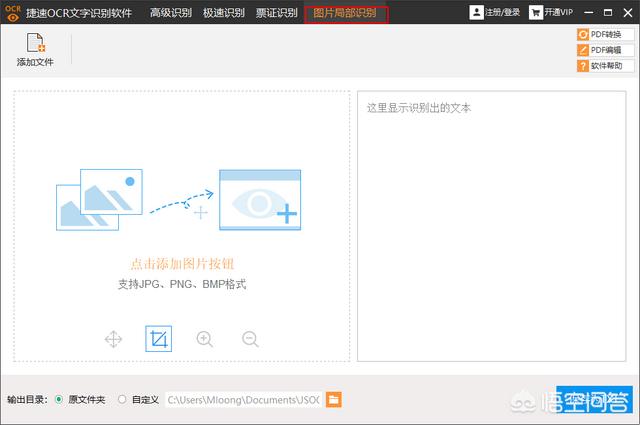This screenshot has height=425, width=640.
Task: Maximize the OCR window
Action: [x=608, y=13]
